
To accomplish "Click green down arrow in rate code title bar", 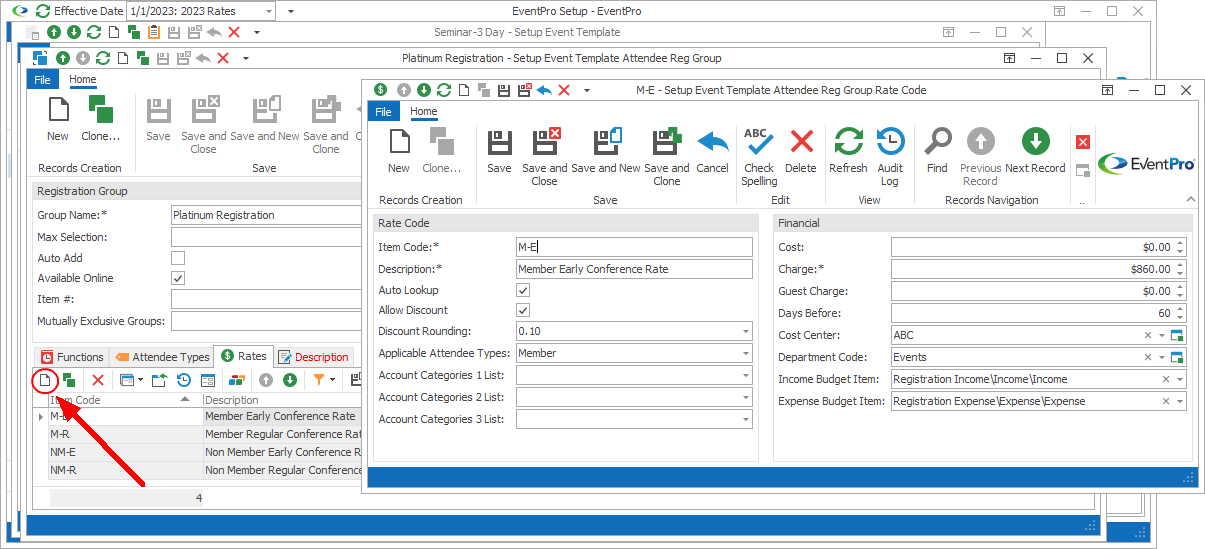I will tap(424, 90).
